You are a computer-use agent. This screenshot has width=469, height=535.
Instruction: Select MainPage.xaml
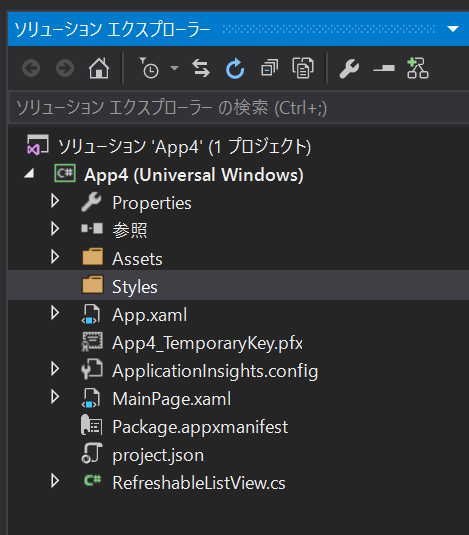pyautogui.click(x=172, y=399)
